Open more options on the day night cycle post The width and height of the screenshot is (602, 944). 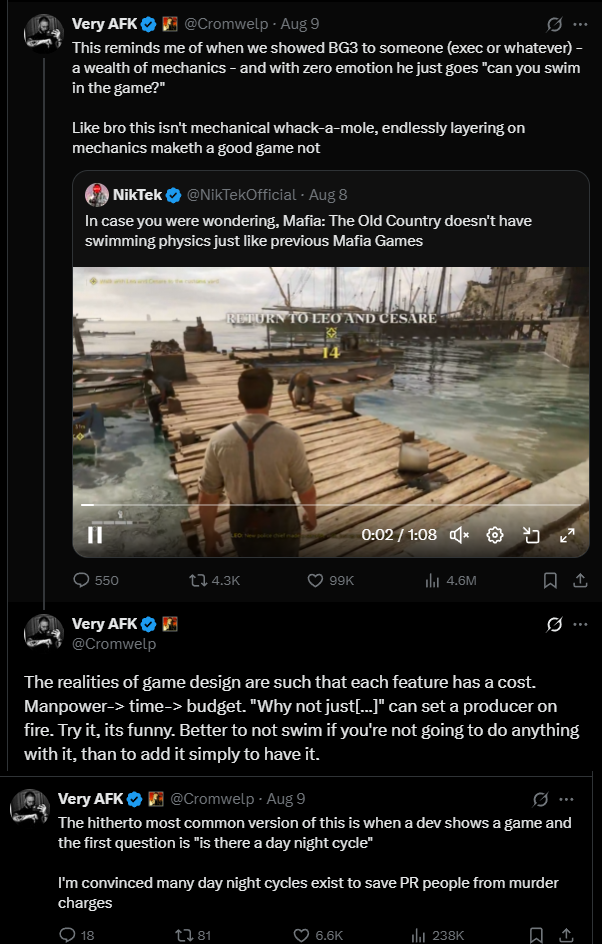(567, 799)
